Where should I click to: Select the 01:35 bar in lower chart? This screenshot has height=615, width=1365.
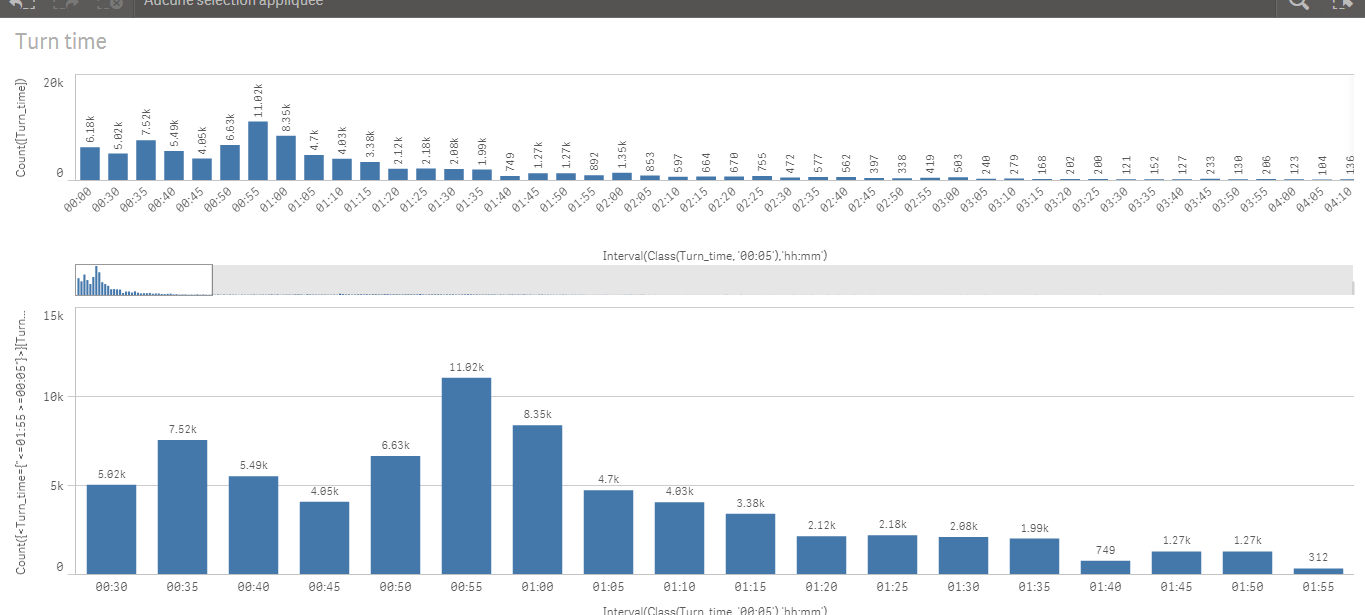click(1034, 555)
